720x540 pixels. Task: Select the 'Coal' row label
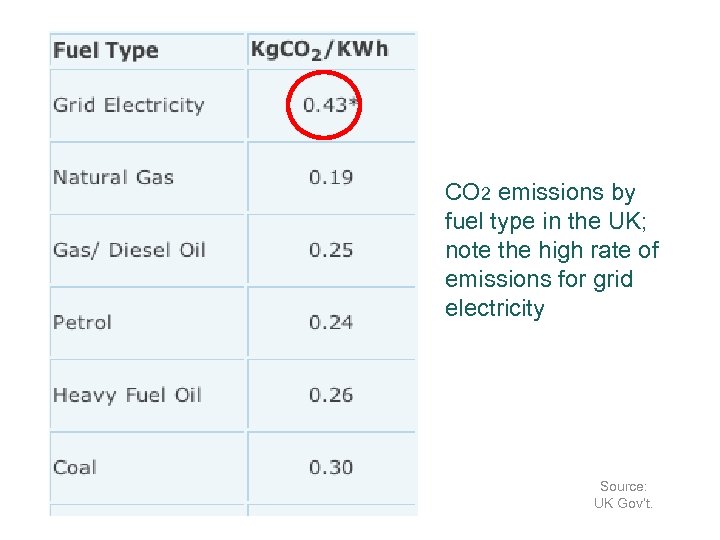75,467
